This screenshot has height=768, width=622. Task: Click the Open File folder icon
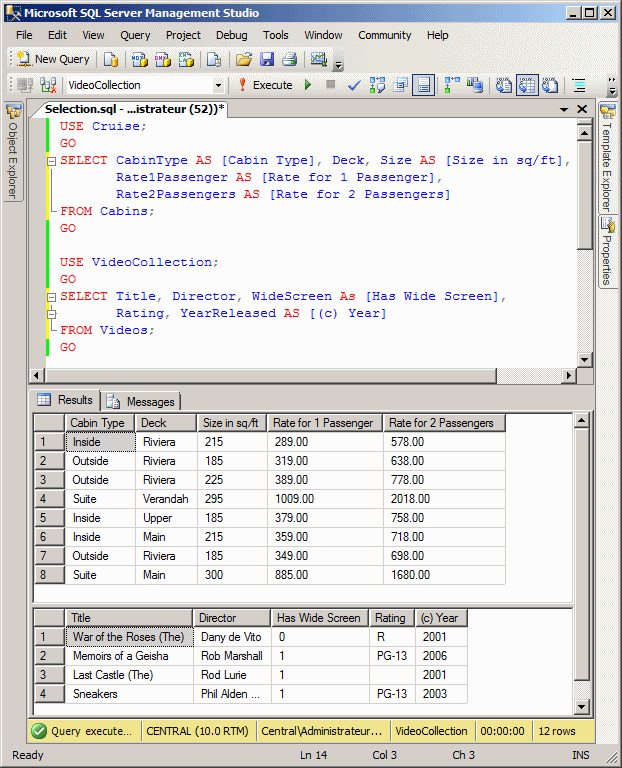(x=243, y=60)
